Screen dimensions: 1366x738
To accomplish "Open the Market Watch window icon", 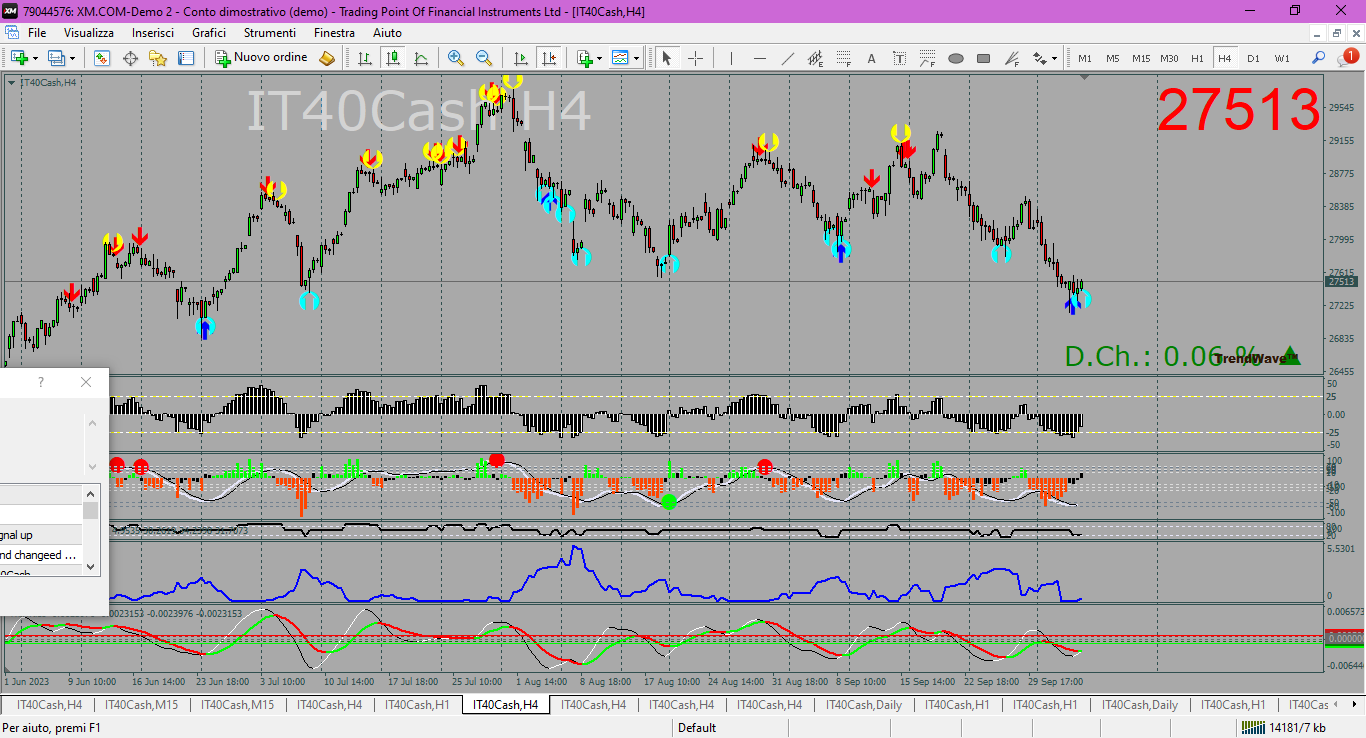I will pos(102,58).
